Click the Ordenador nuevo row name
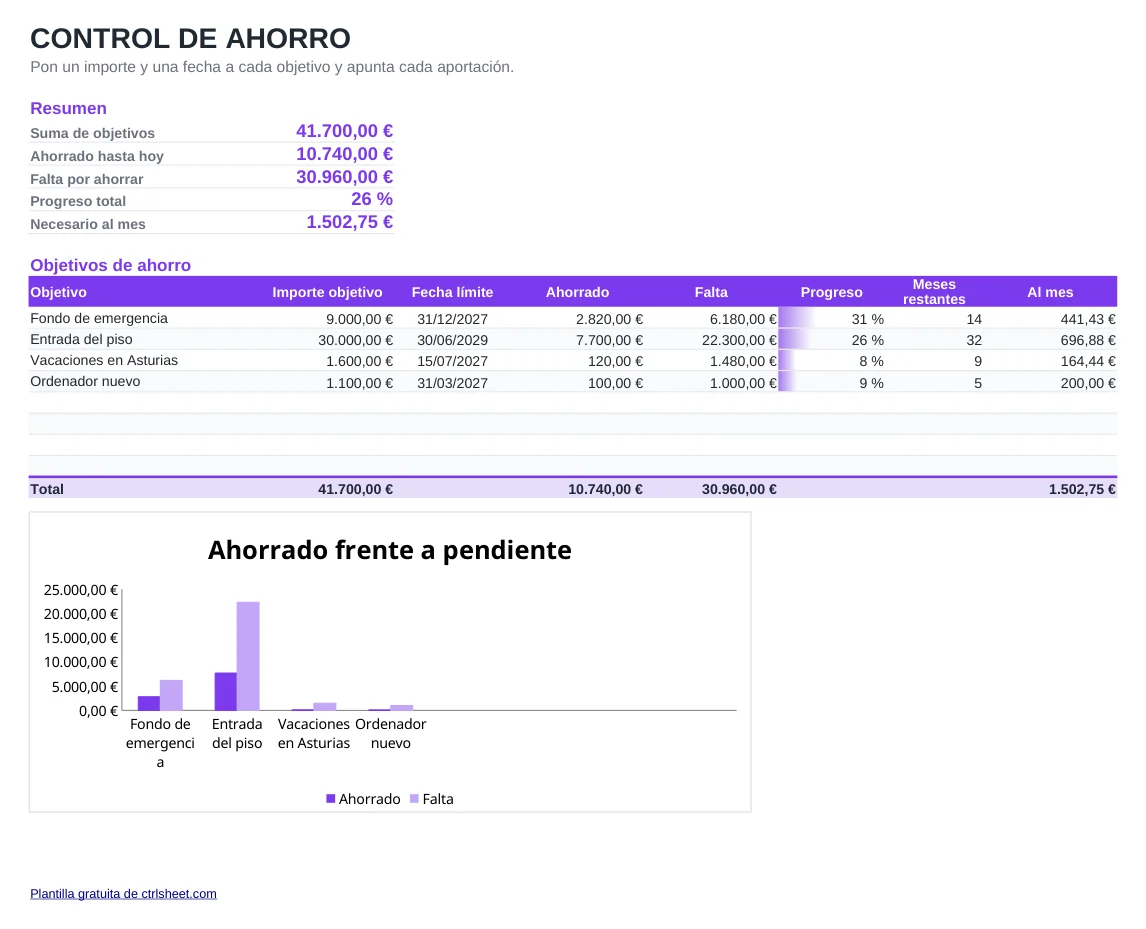The height and width of the screenshot is (929, 1146). 85,382
